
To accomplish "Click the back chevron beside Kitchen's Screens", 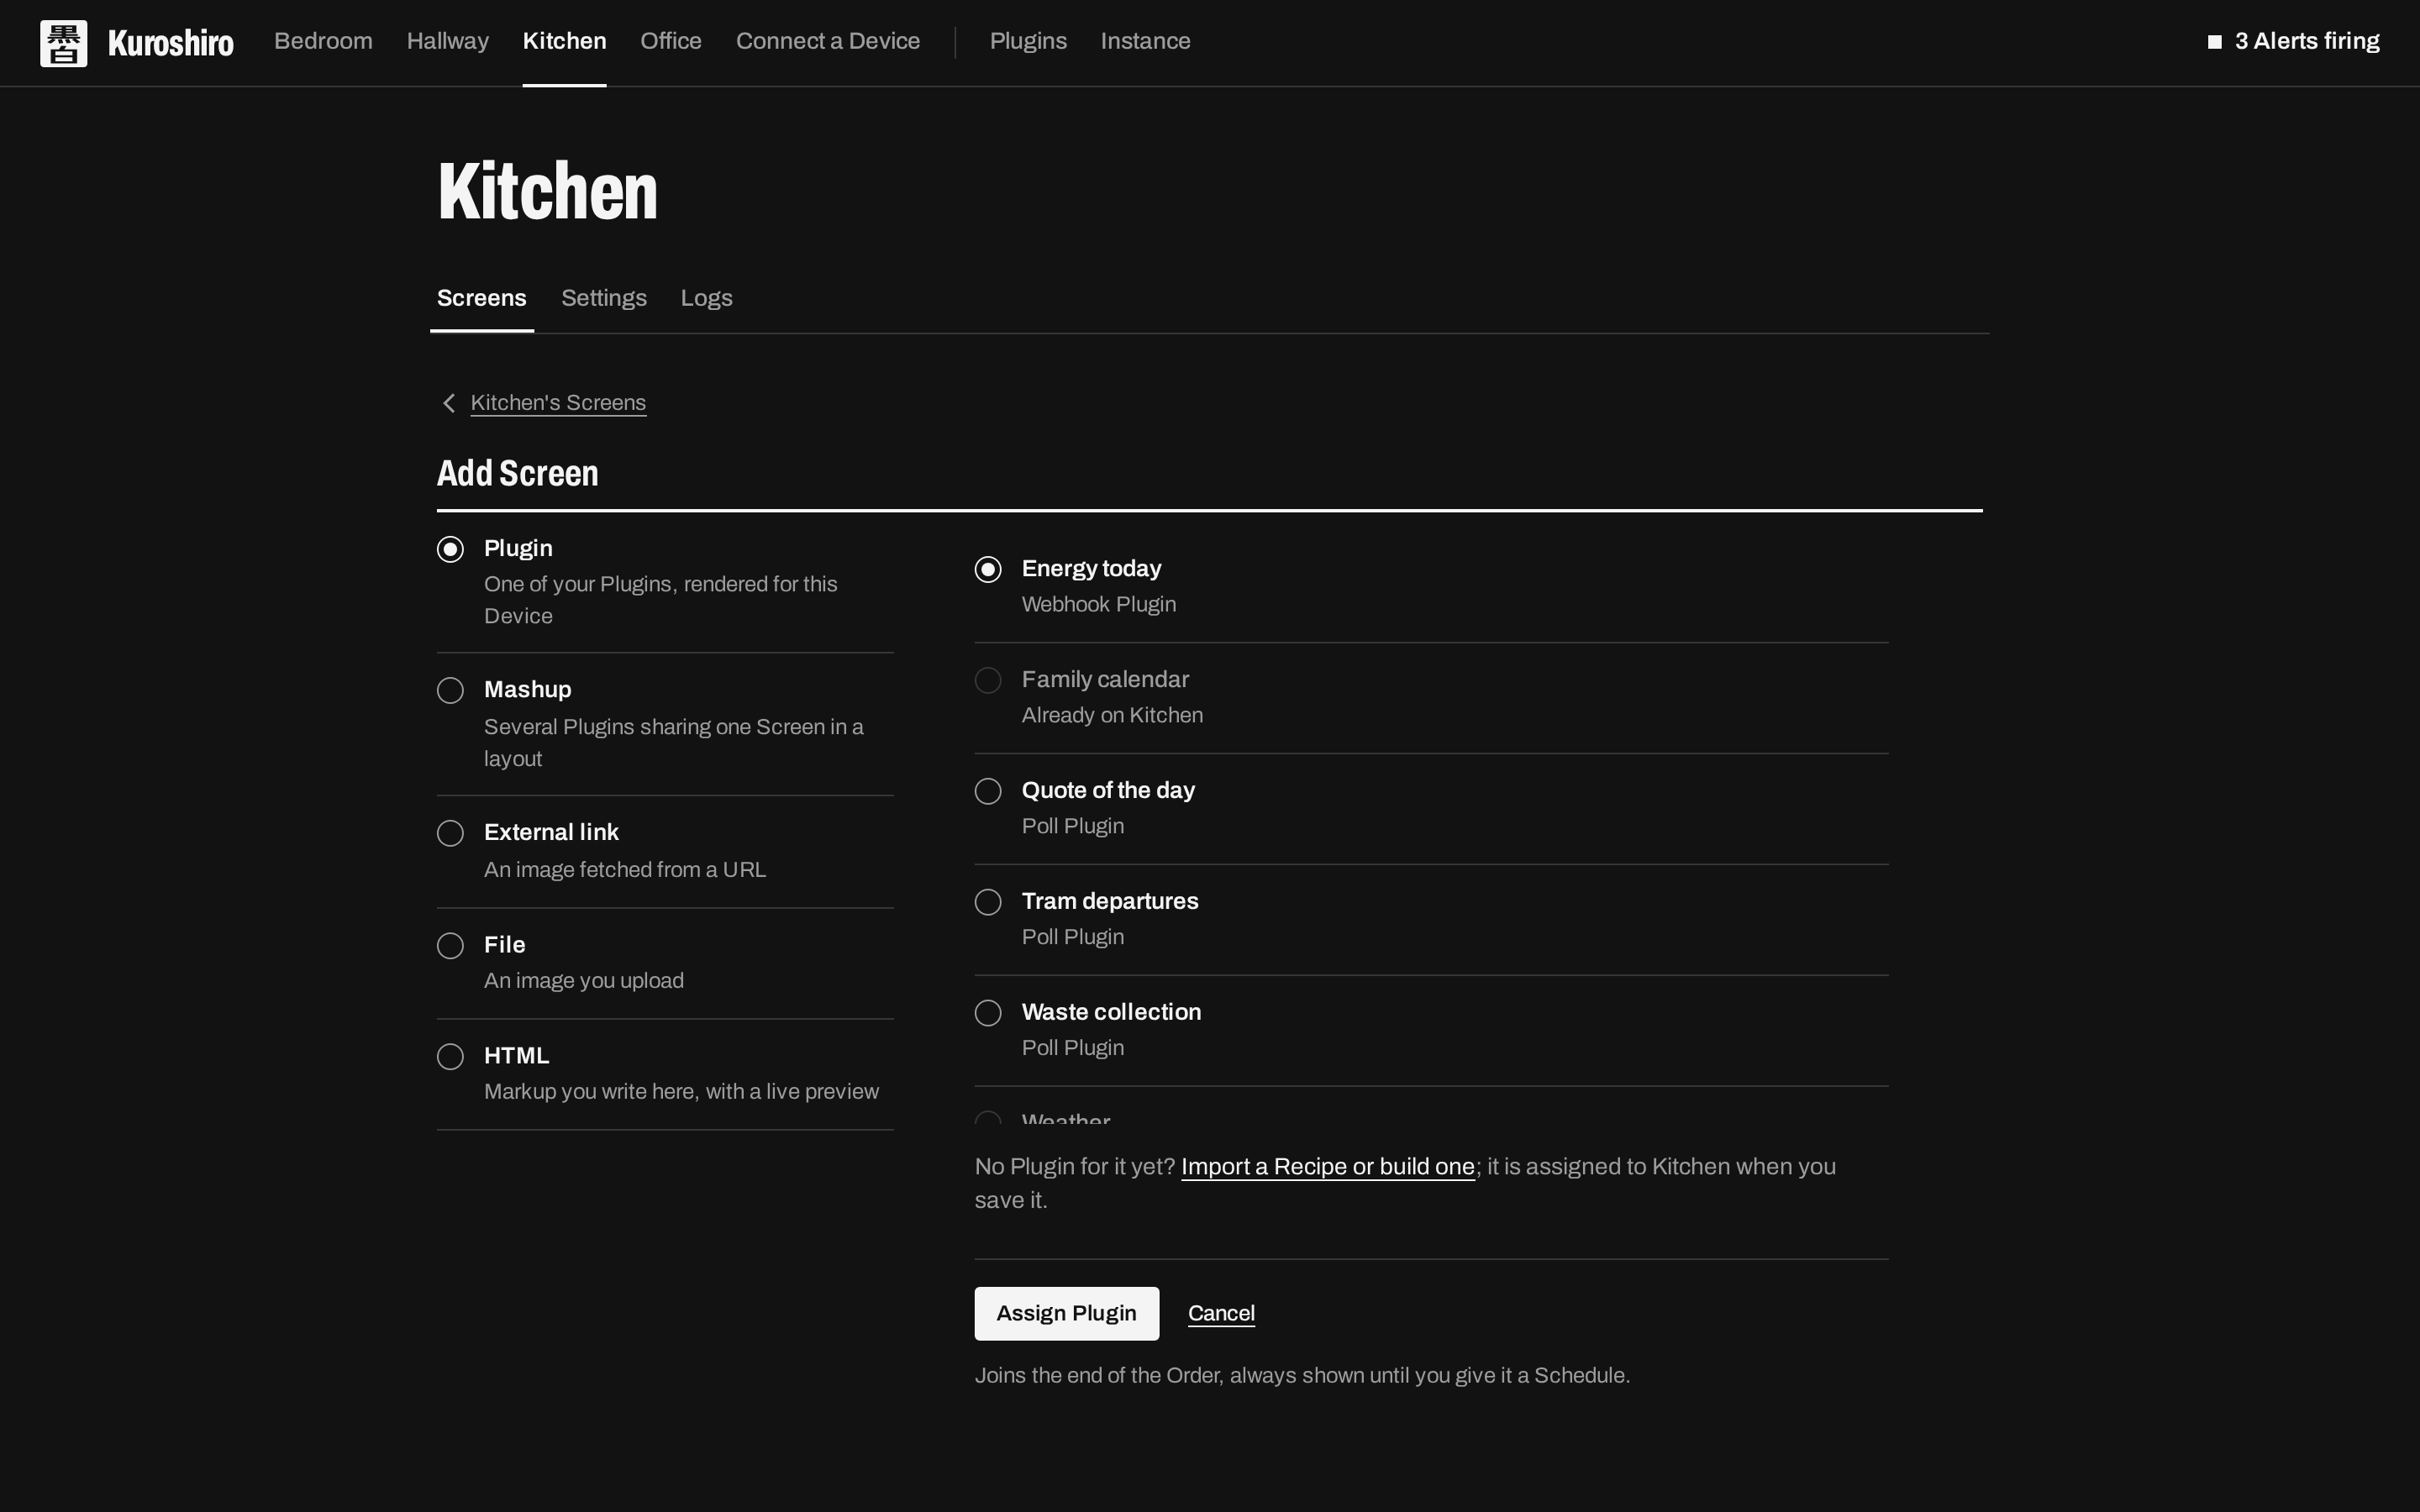I will (x=449, y=403).
